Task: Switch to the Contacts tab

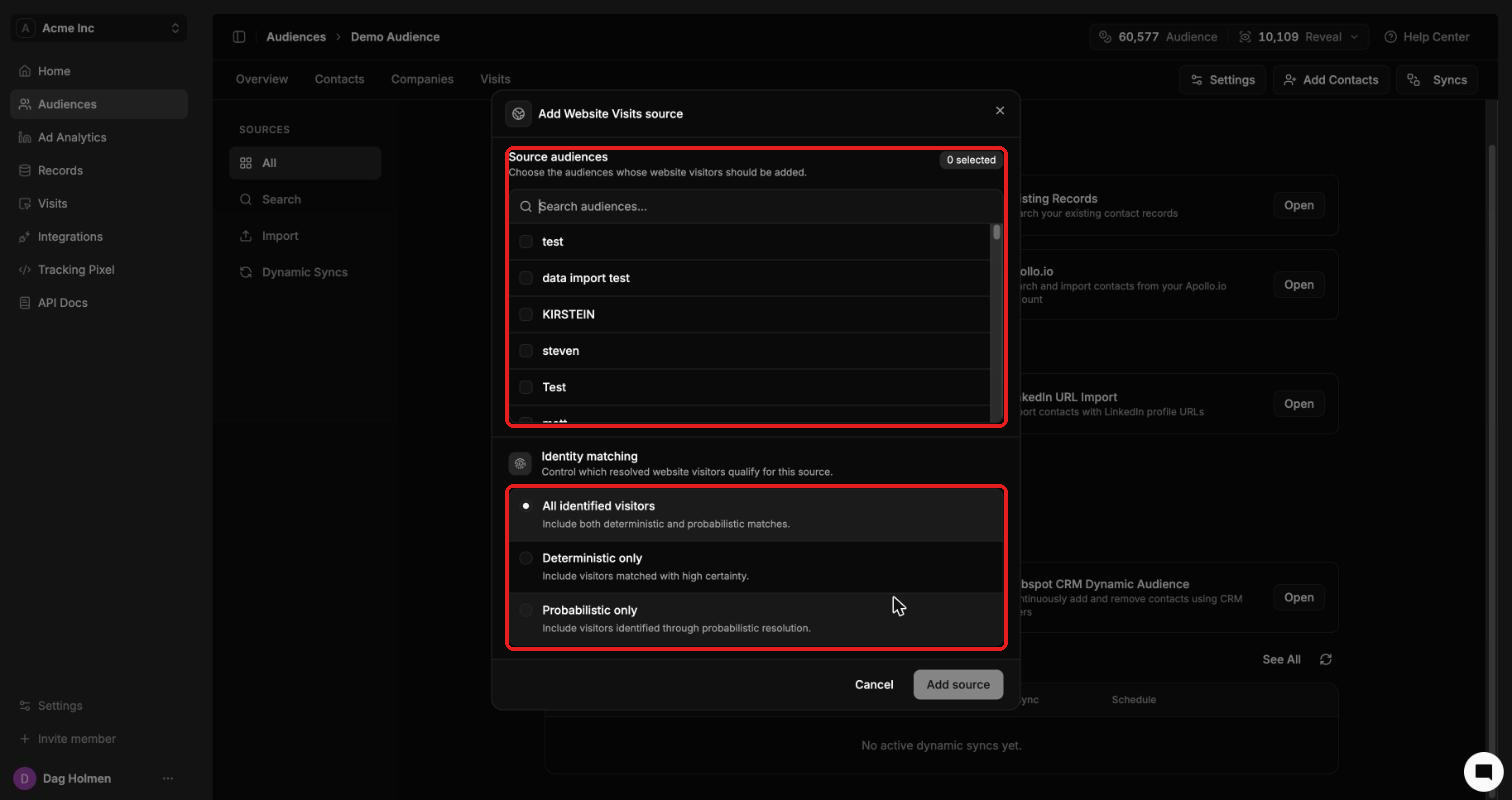Action: click(x=339, y=79)
